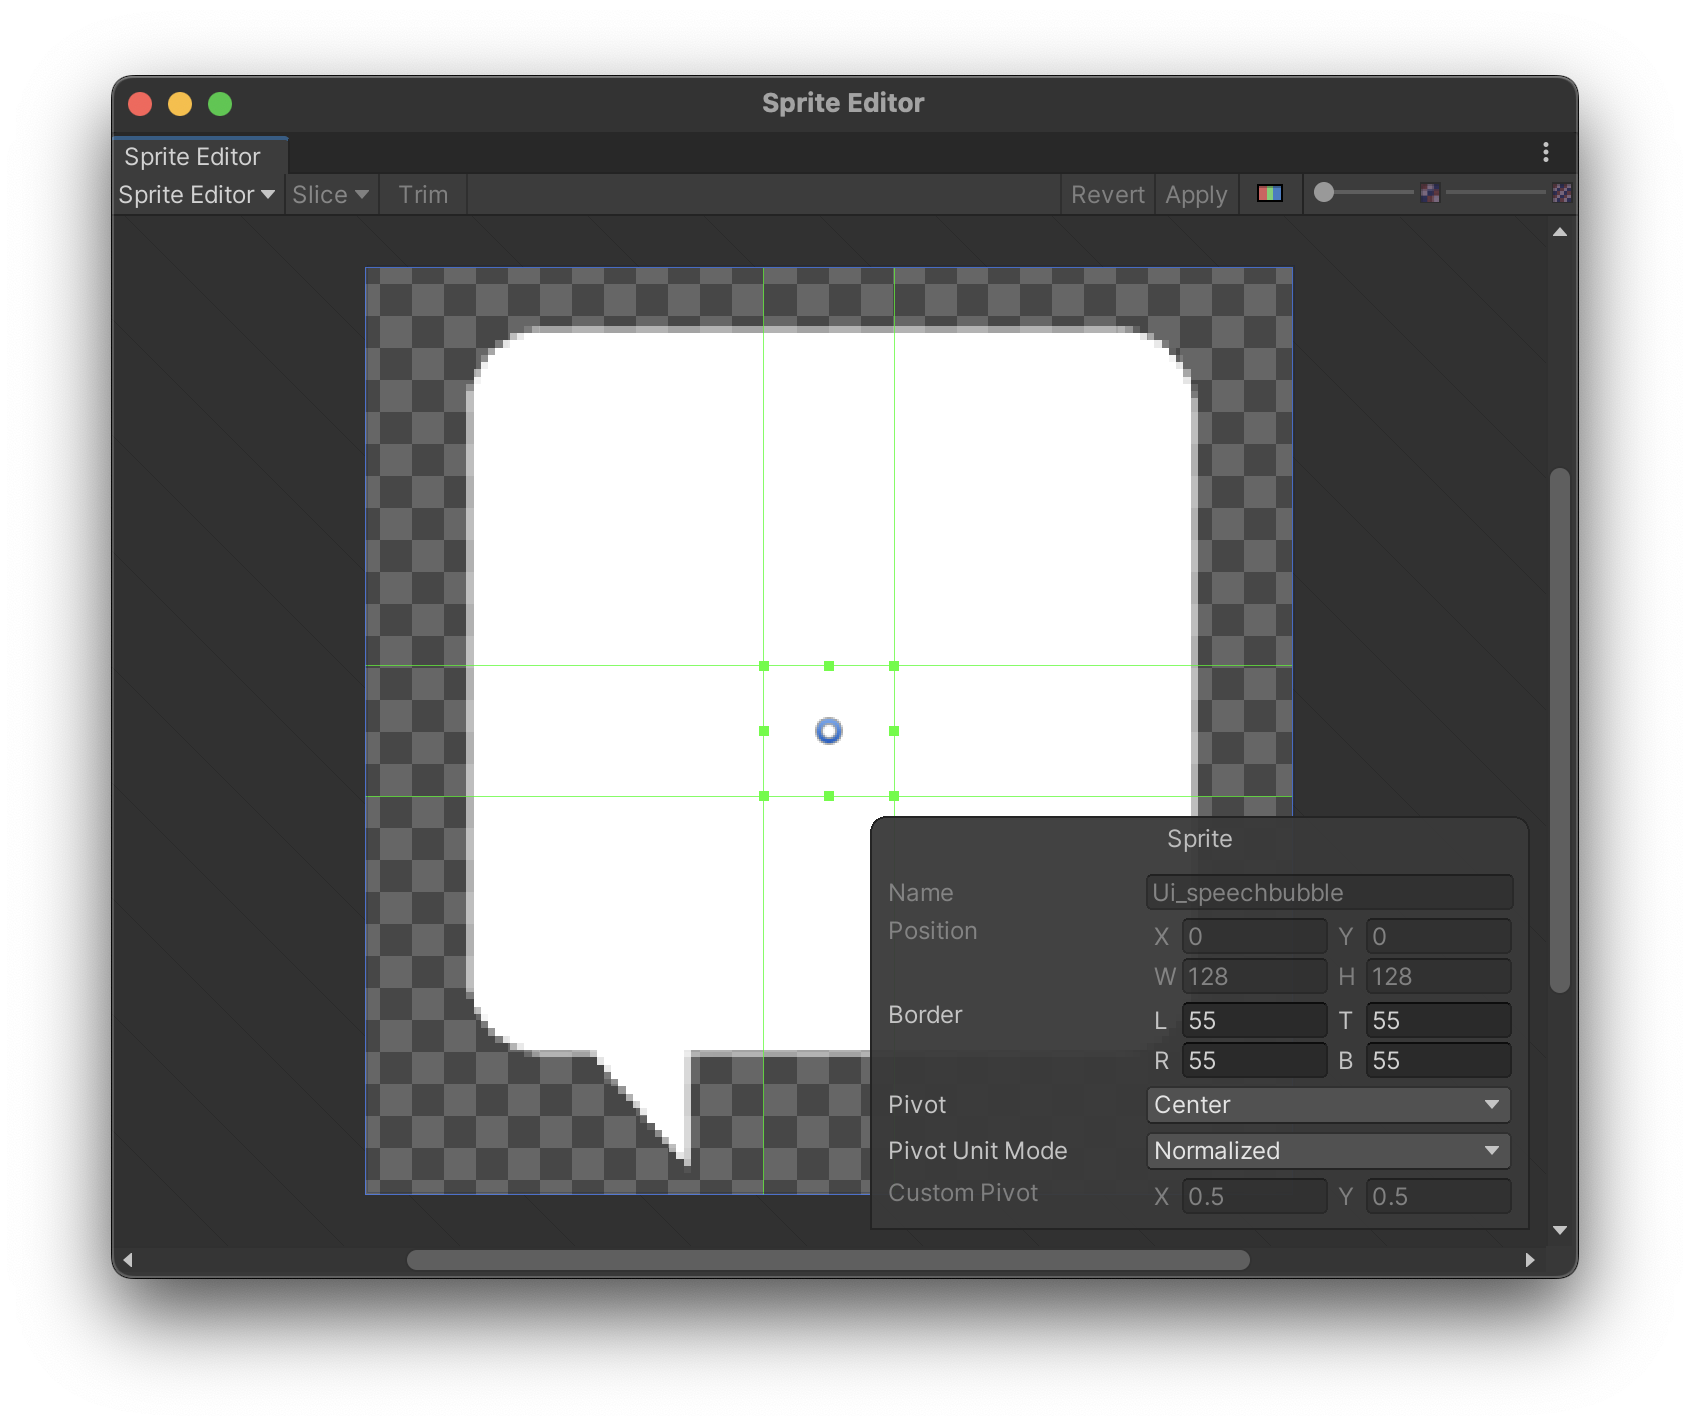1690x1426 pixels.
Task: Click the scroll up arrow
Action: coord(1559,232)
